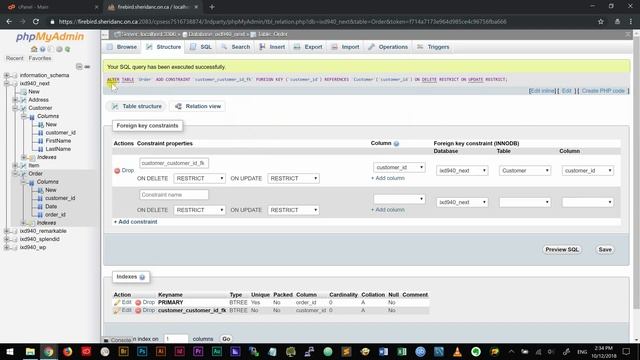Click the Create PHP code link
Screen dimensions: 640x360
click(603, 91)
